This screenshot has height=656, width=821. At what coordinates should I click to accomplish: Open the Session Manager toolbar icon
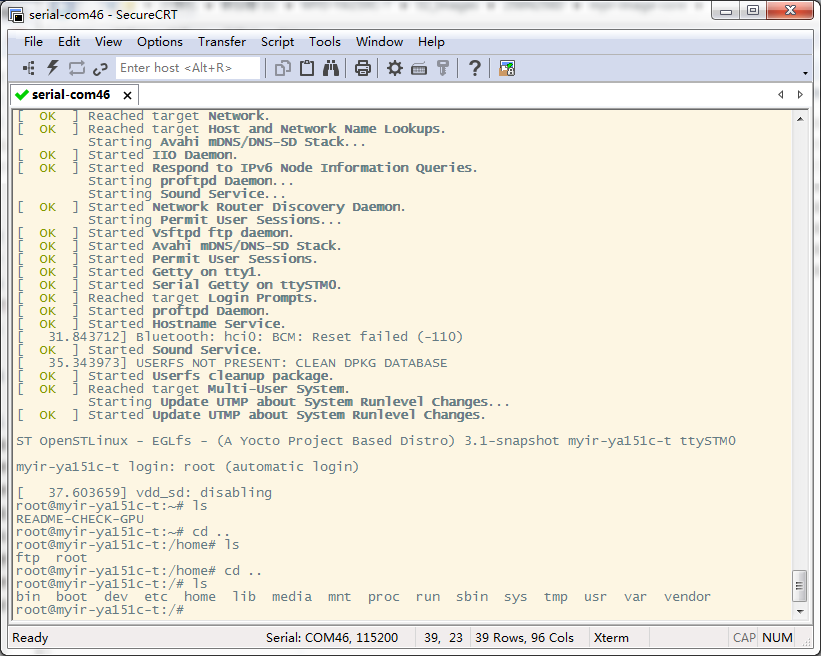(29, 68)
